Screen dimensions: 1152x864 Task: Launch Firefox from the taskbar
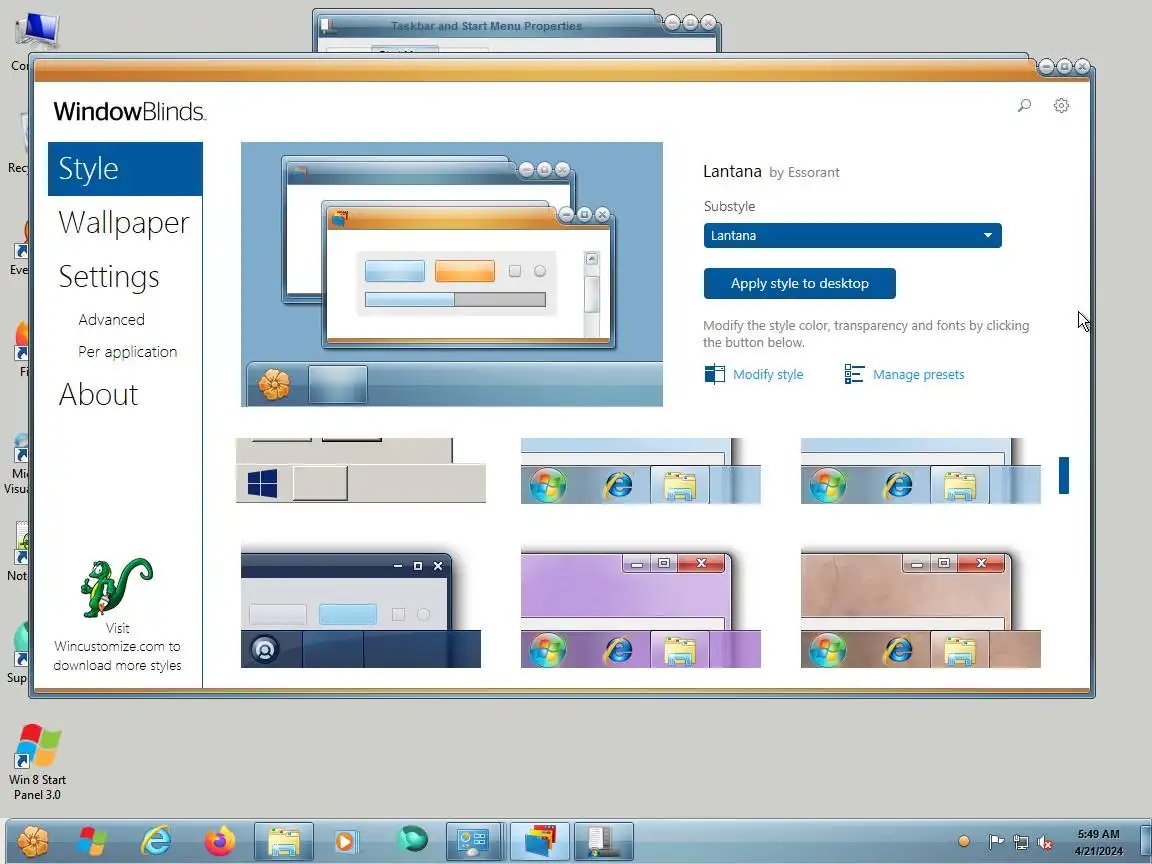point(220,841)
